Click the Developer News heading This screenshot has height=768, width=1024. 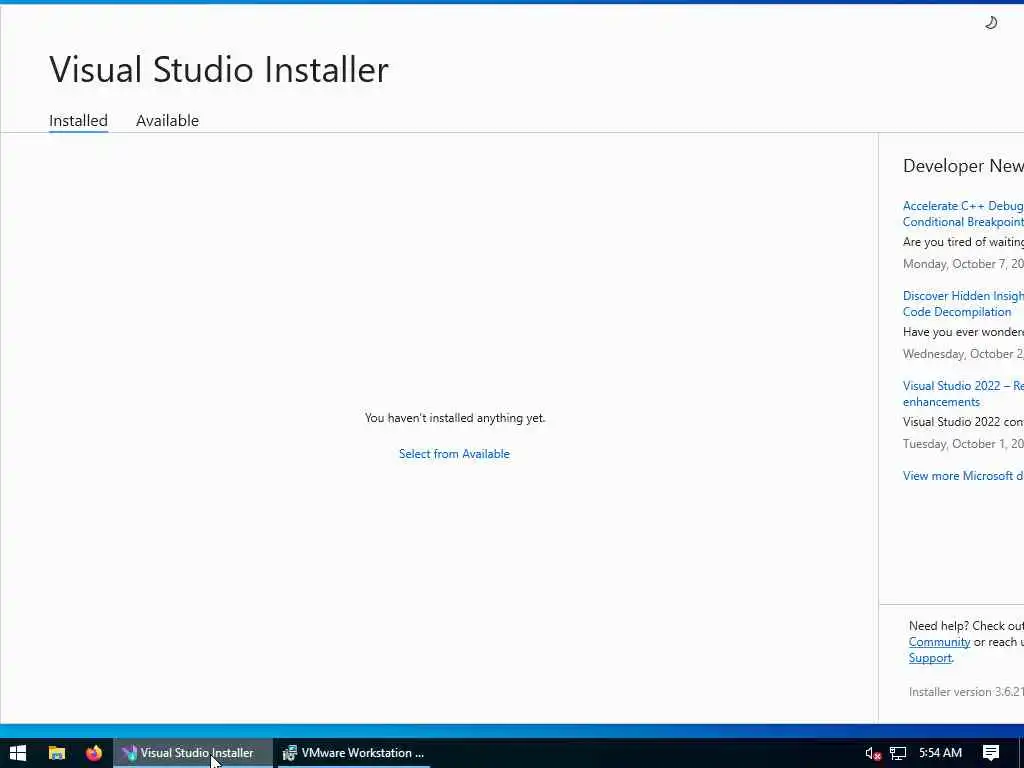pos(963,166)
